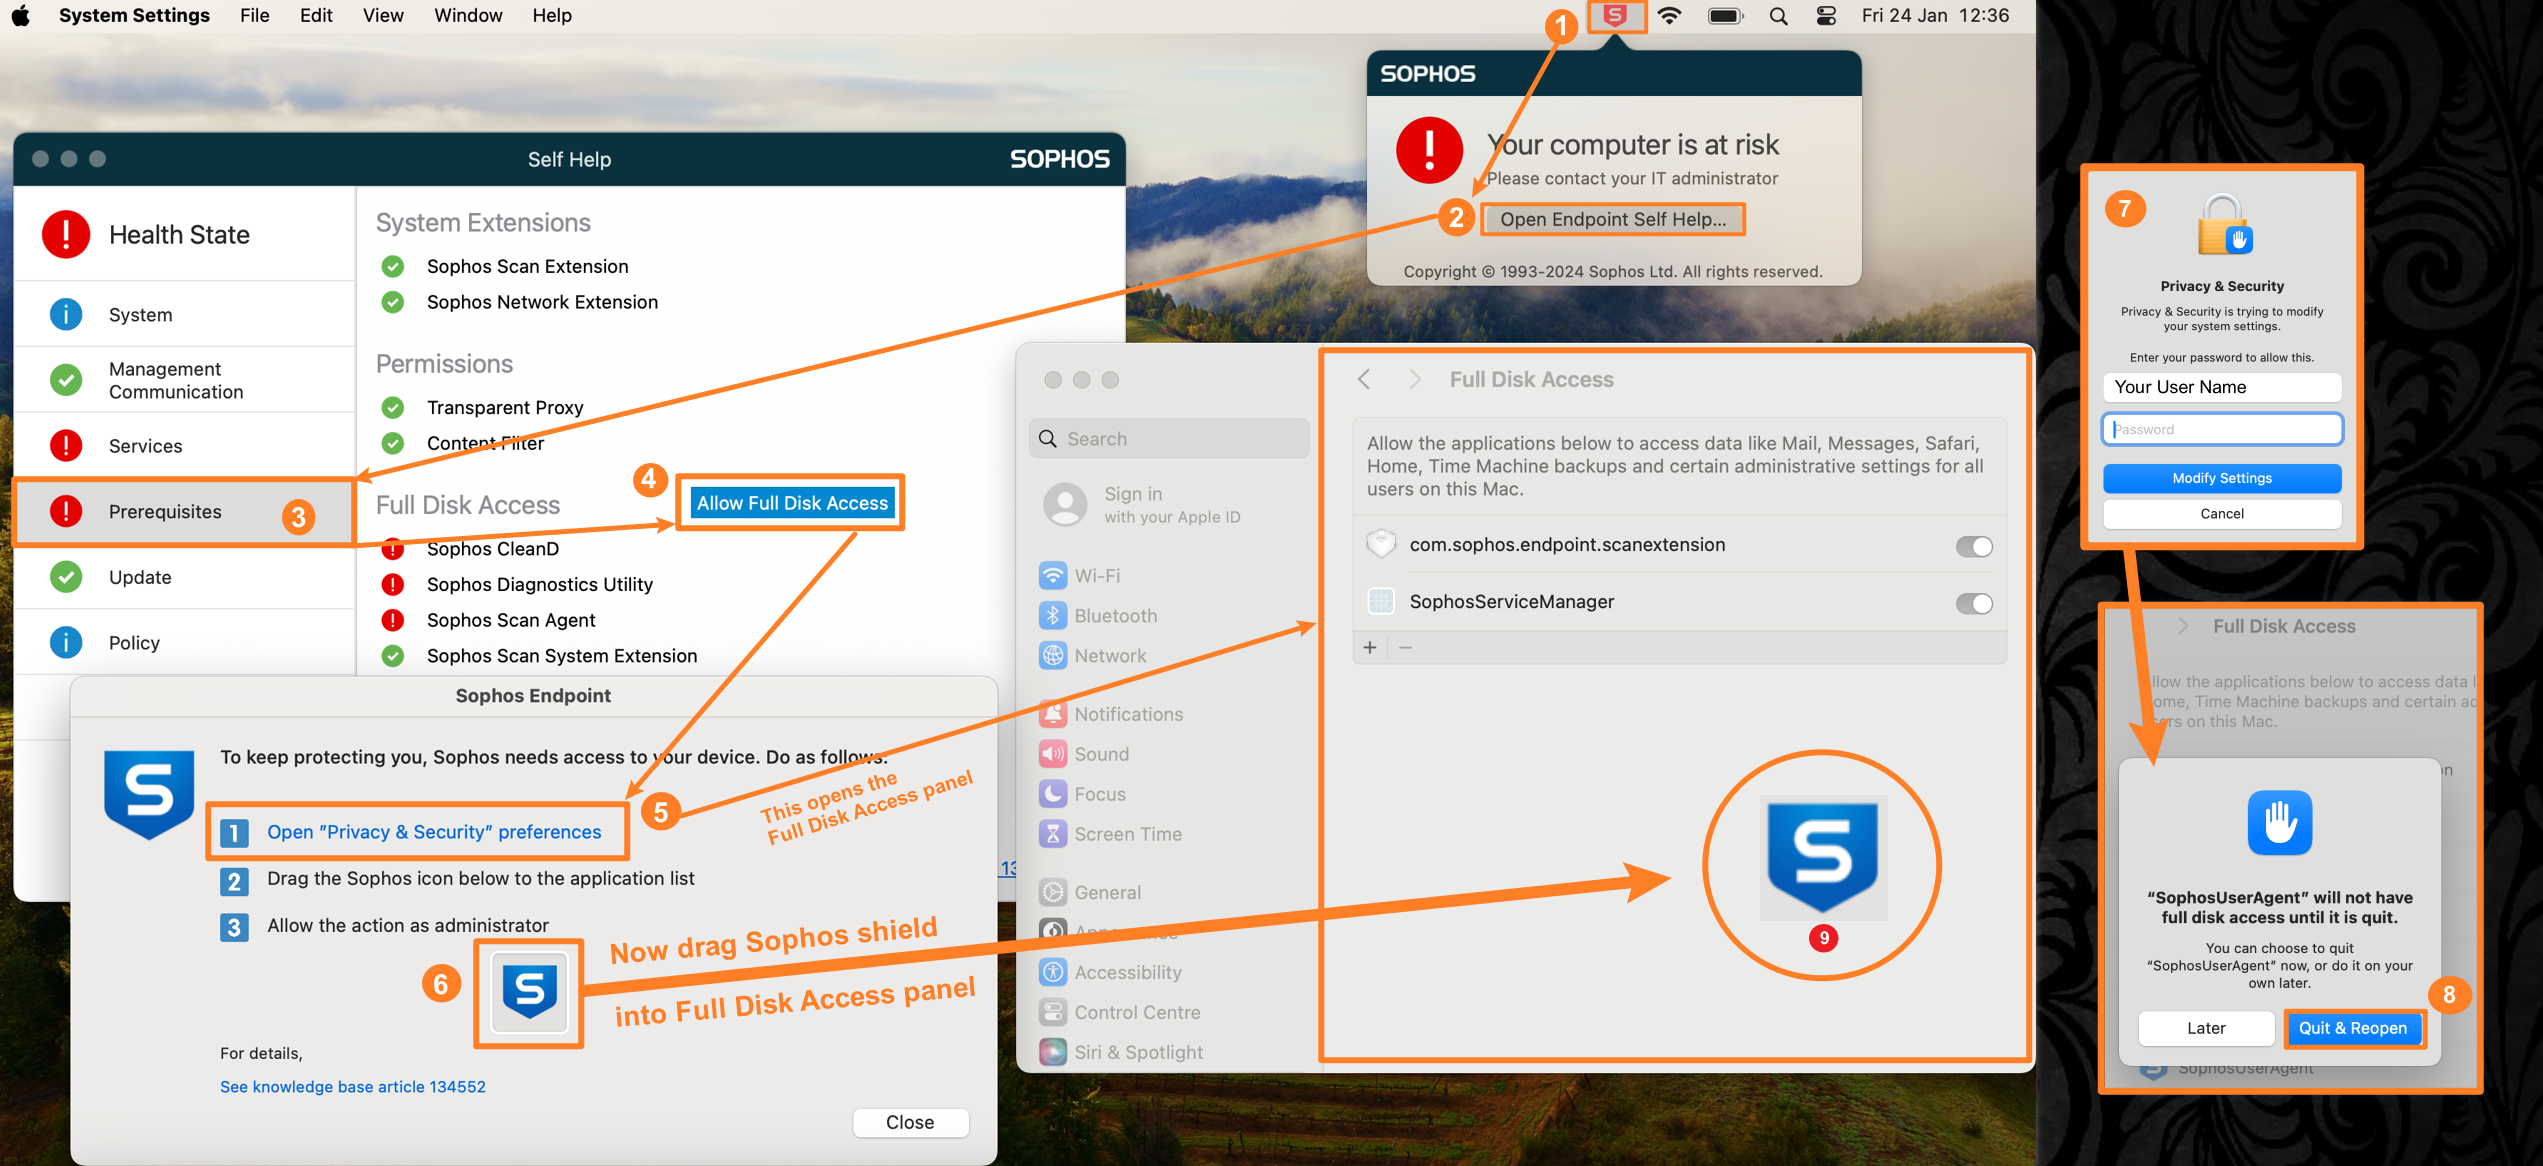Click the dropped Sophos shield in Full Disk Access
The width and height of the screenshot is (2543, 1166).
tap(1823, 858)
